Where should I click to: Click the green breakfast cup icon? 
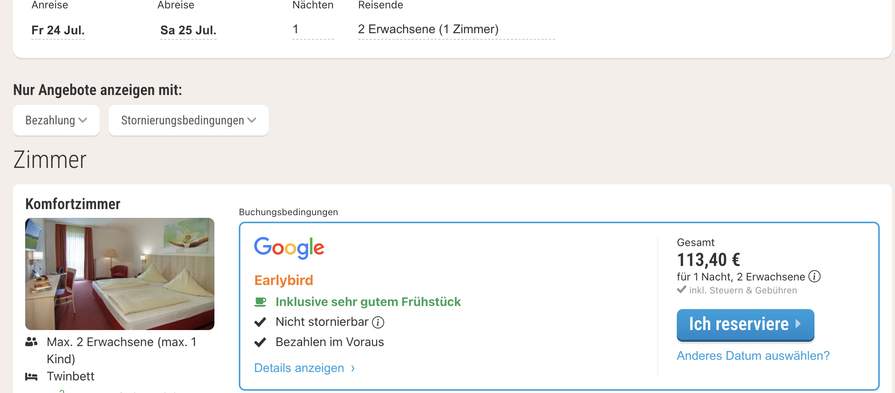pos(260,302)
